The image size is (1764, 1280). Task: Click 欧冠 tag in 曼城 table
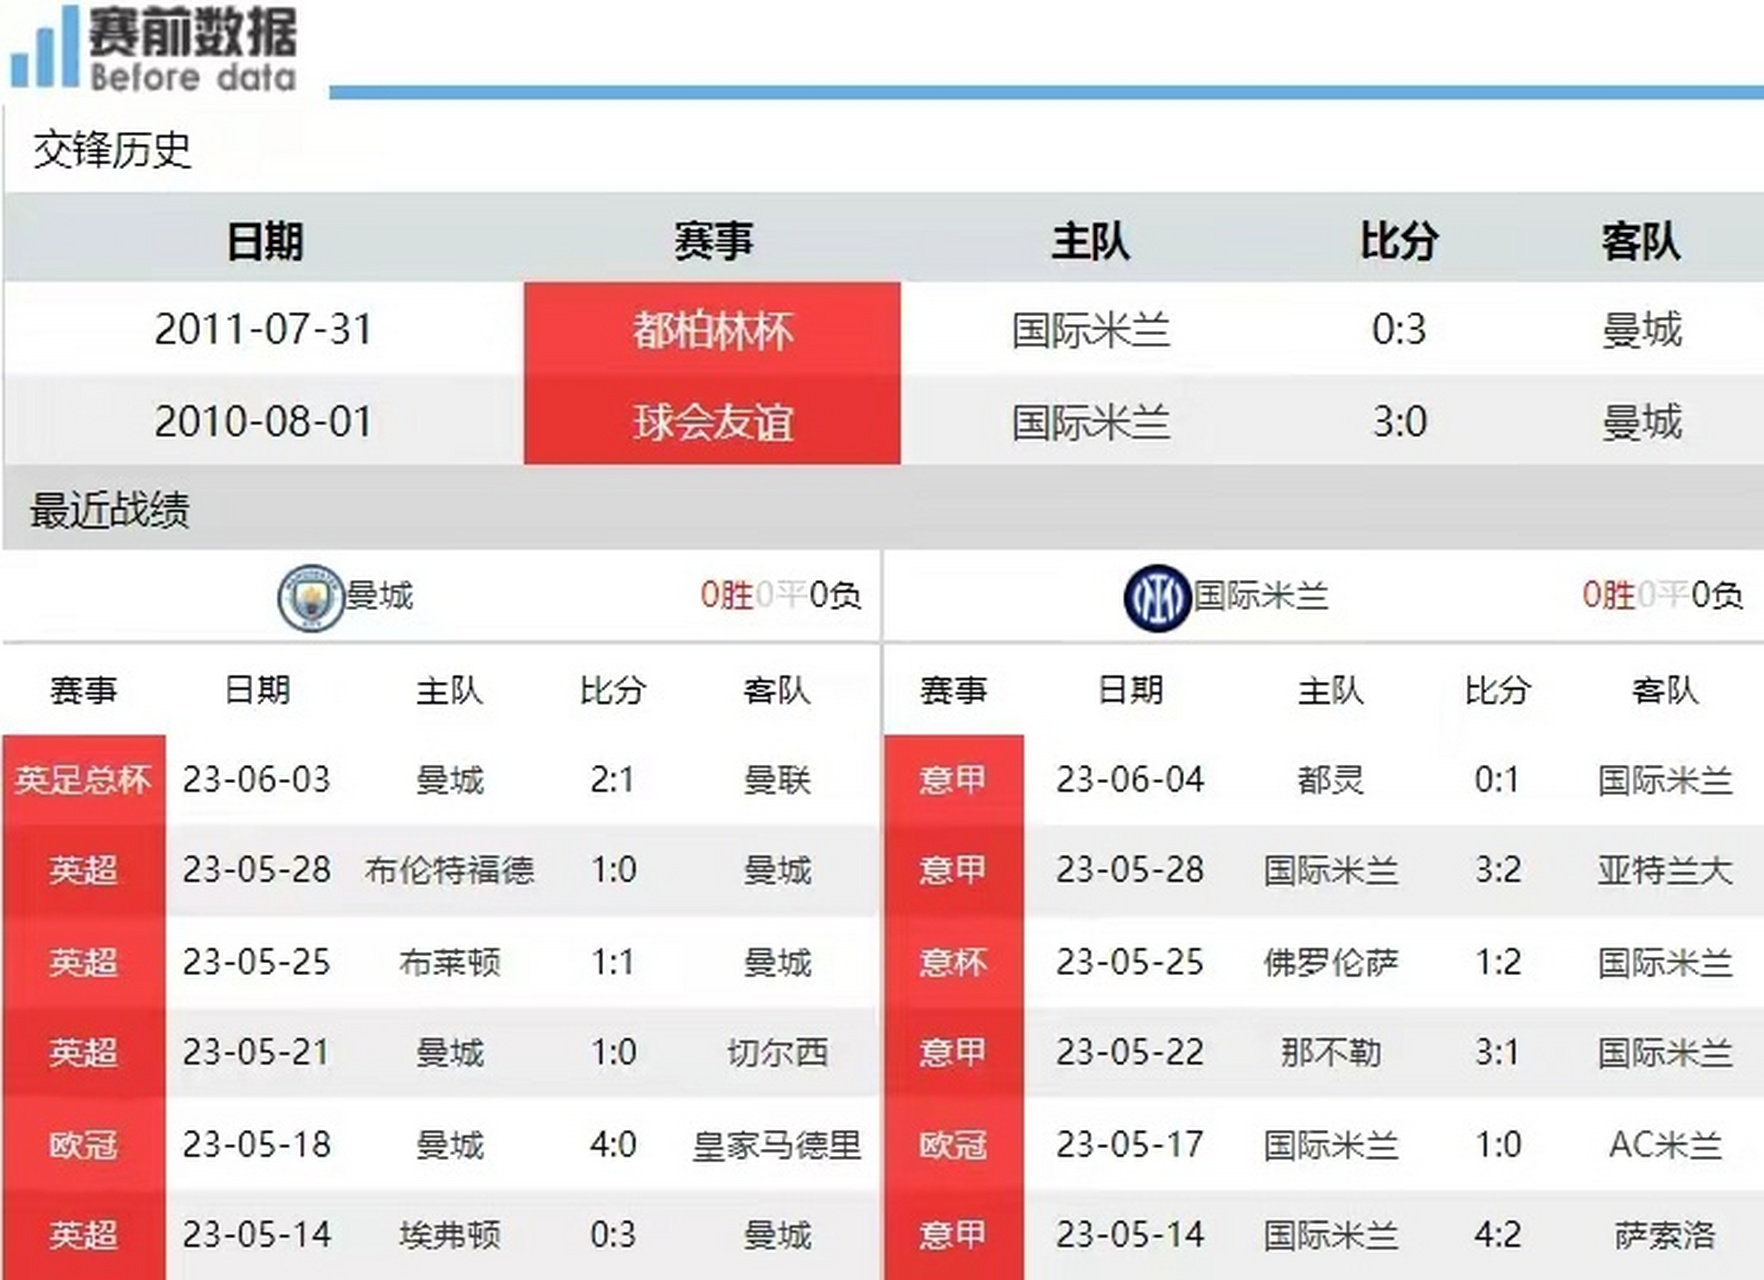(x=83, y=1143)
